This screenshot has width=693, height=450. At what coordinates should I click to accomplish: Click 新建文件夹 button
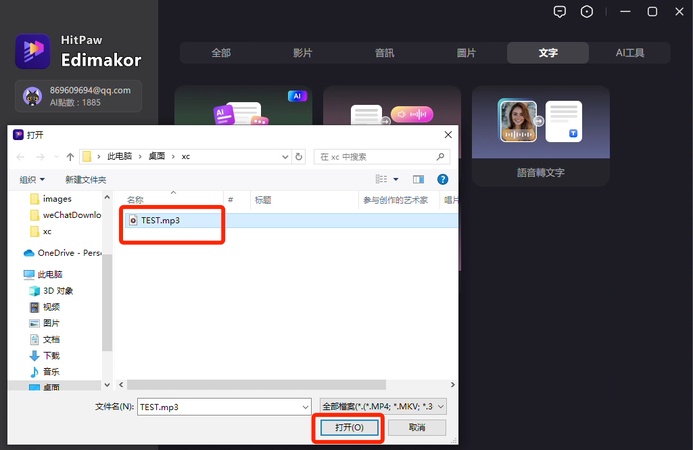[x=86, y=179]
